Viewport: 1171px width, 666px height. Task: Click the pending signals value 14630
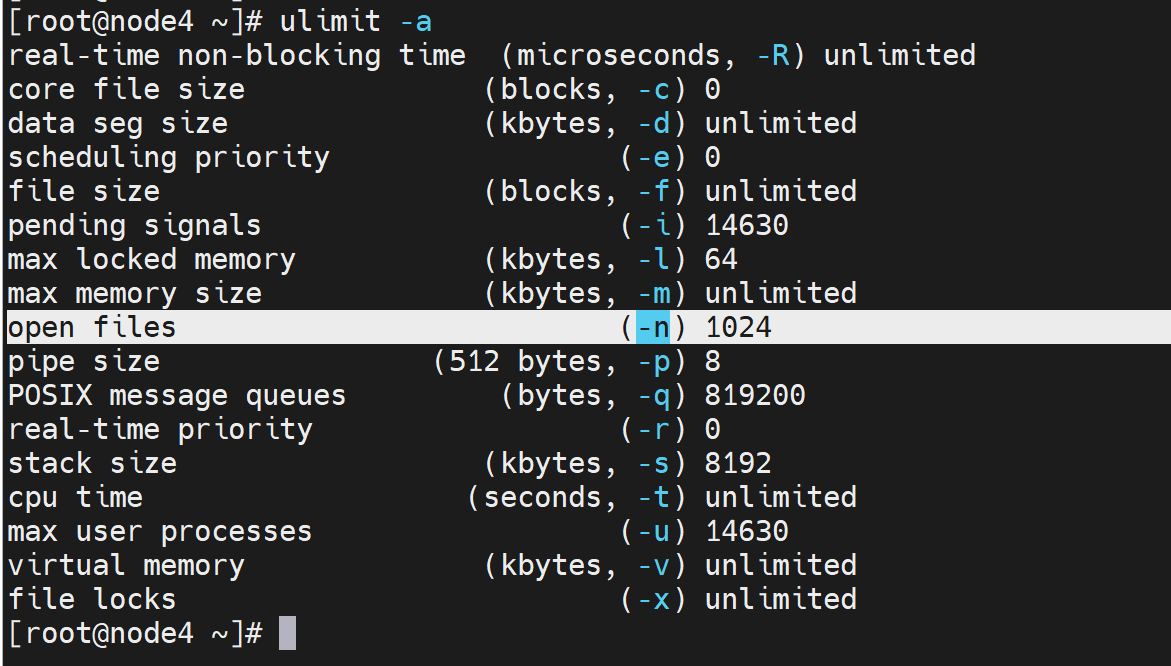[x=746, y=225]
